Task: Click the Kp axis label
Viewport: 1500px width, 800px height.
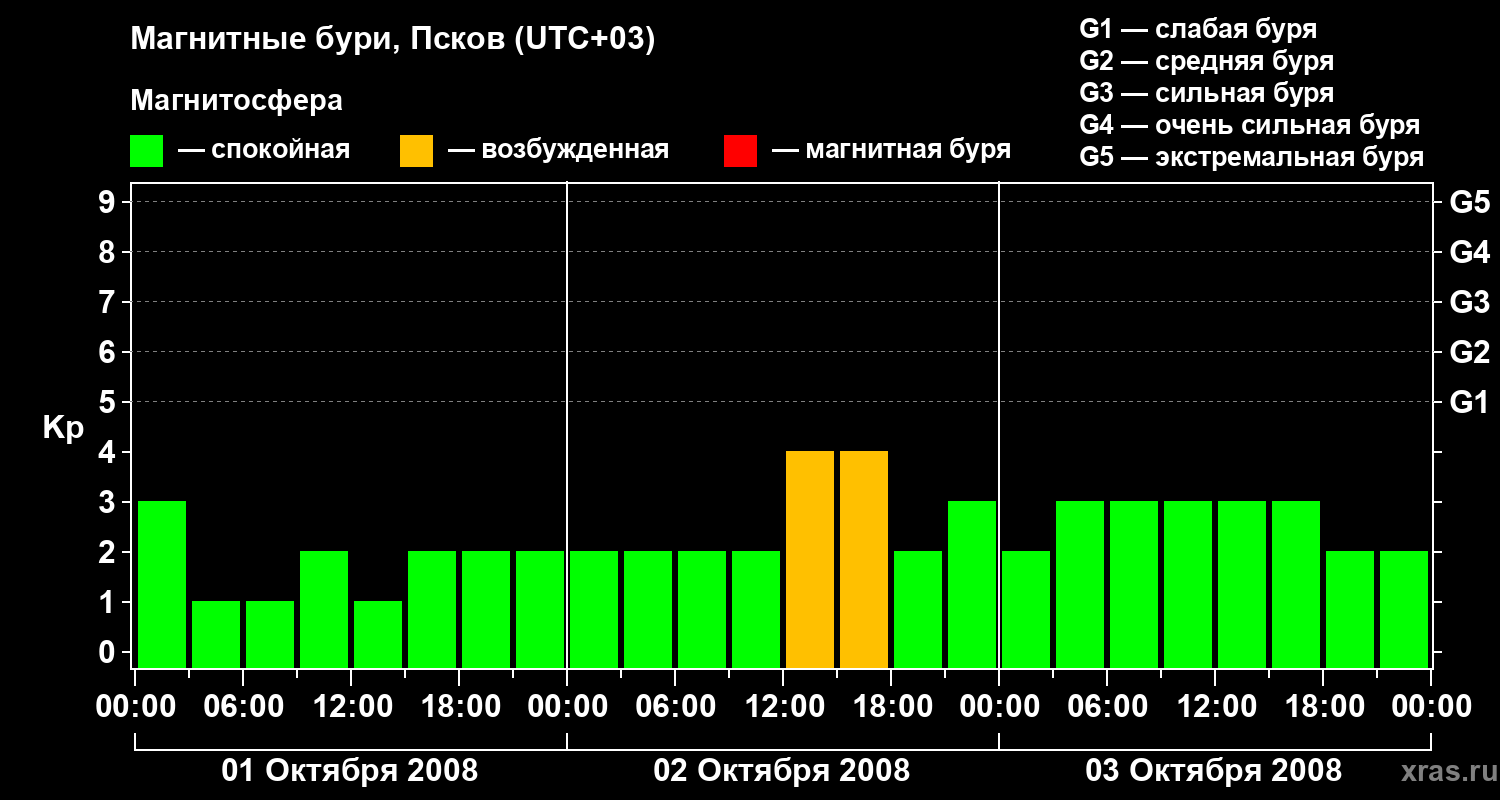Action: pyautogui.click(x=63, y=429)
